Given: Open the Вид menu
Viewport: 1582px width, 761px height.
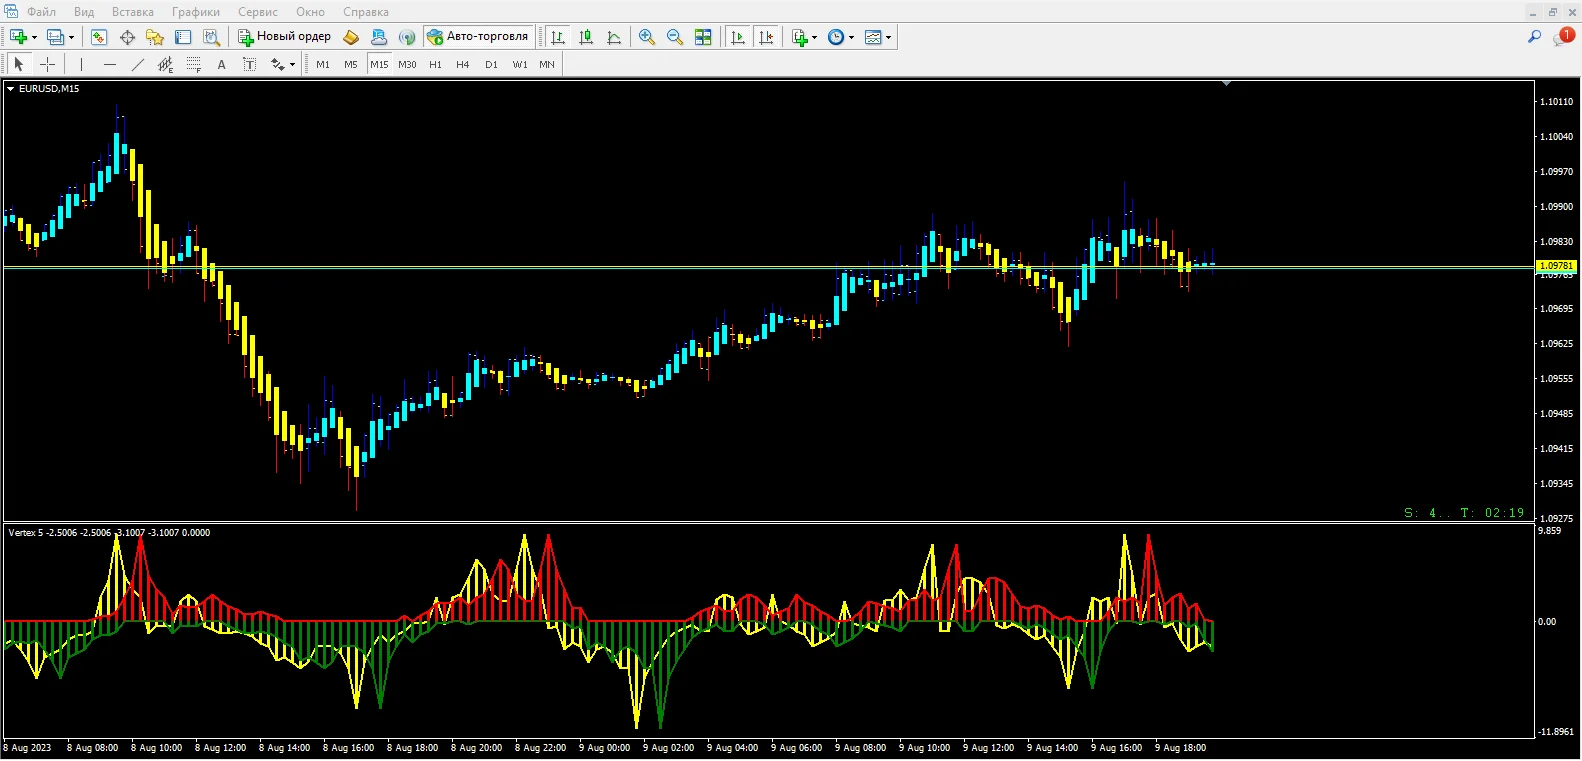Looking at the screenshot, I should click(84, 12).
